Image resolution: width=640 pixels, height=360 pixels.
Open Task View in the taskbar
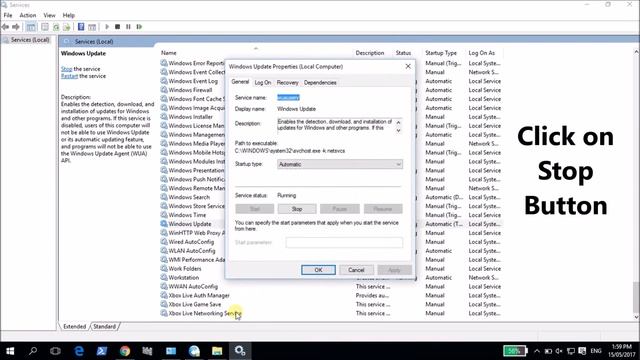(x=55, y=351)
